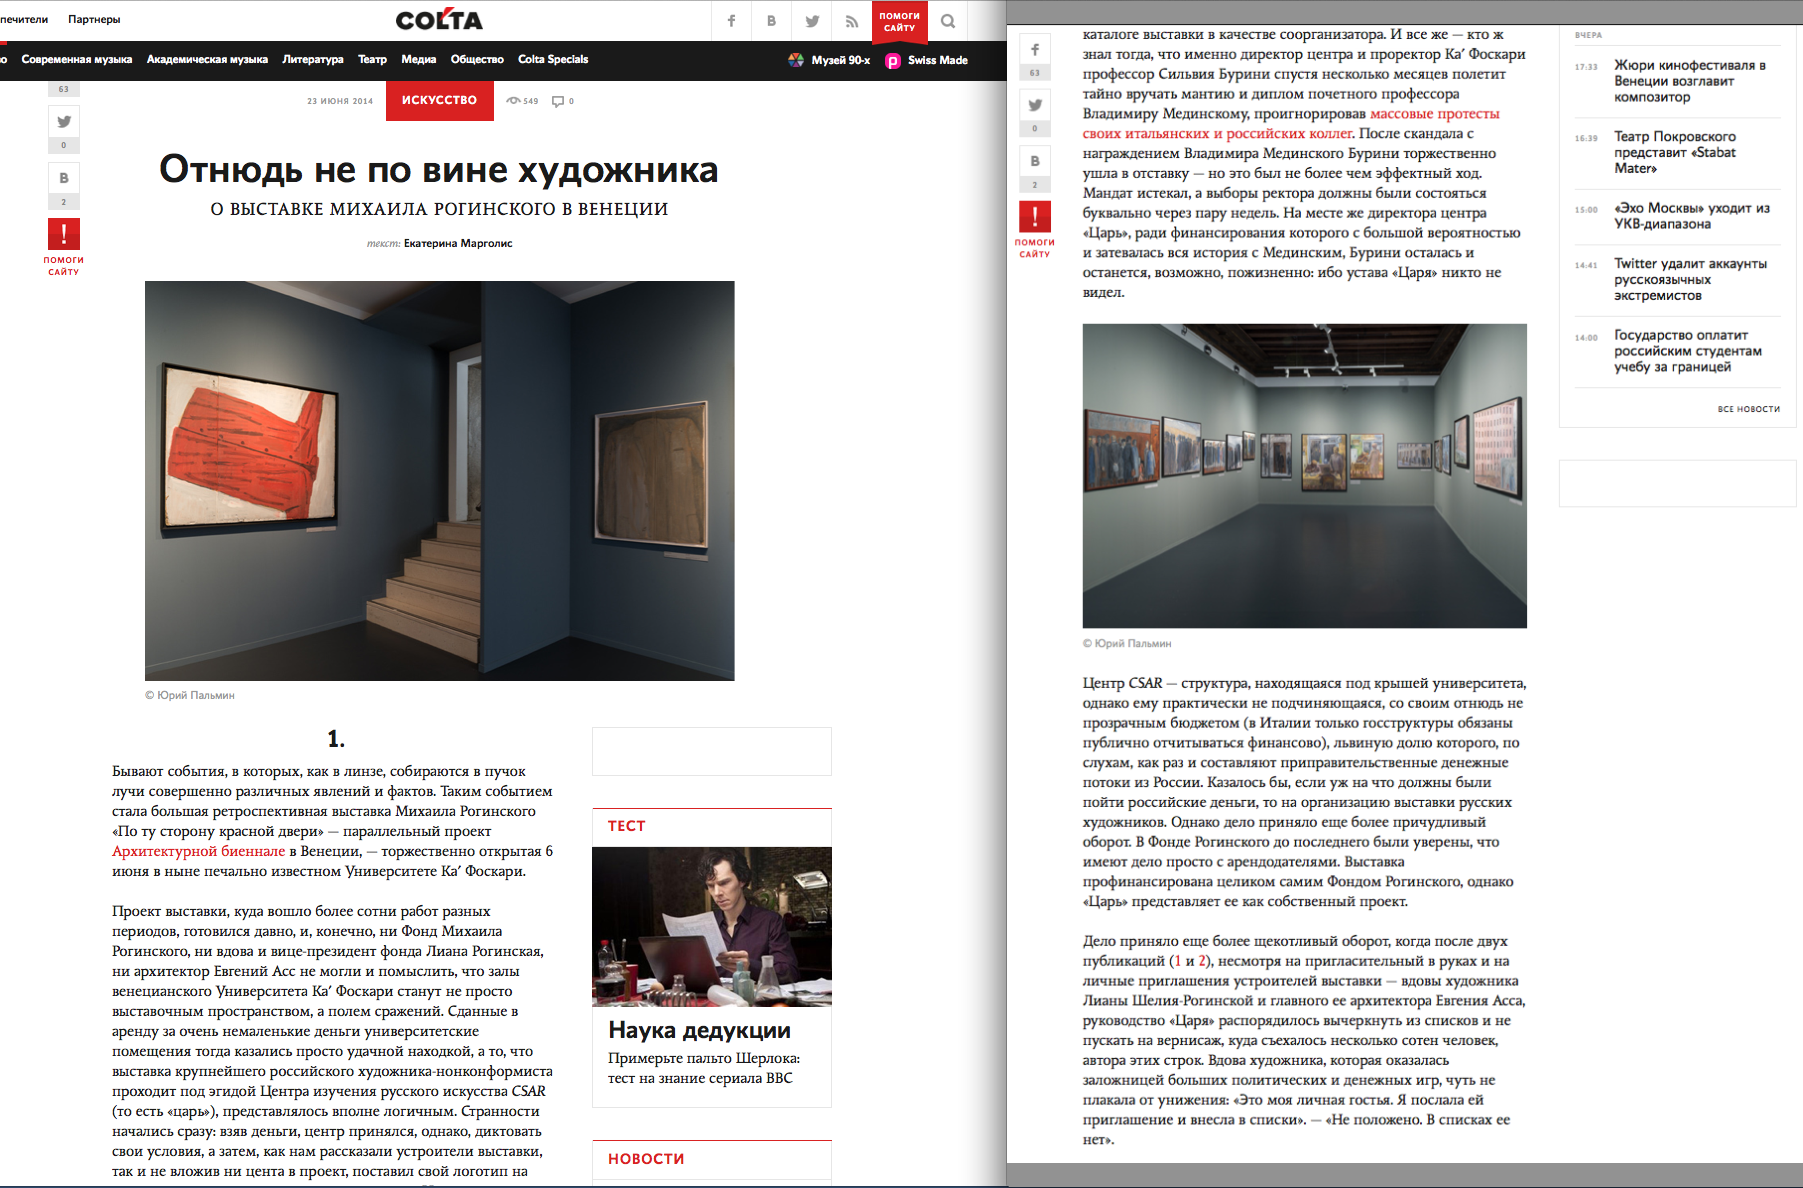
Task: Click the comments speech bubble icon beside the view count
Action: 558,101
